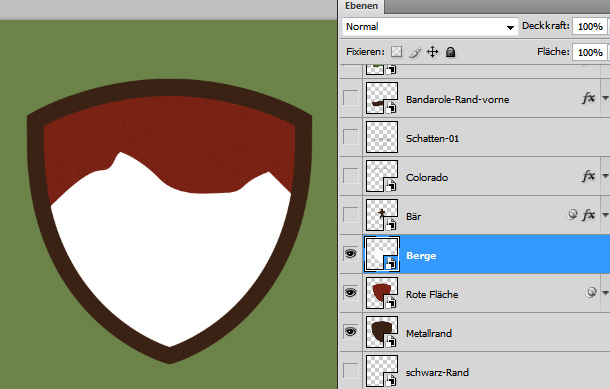Lock image pixels brush icon
Screen dimensions: 610x389
click(x=415, y=52)
